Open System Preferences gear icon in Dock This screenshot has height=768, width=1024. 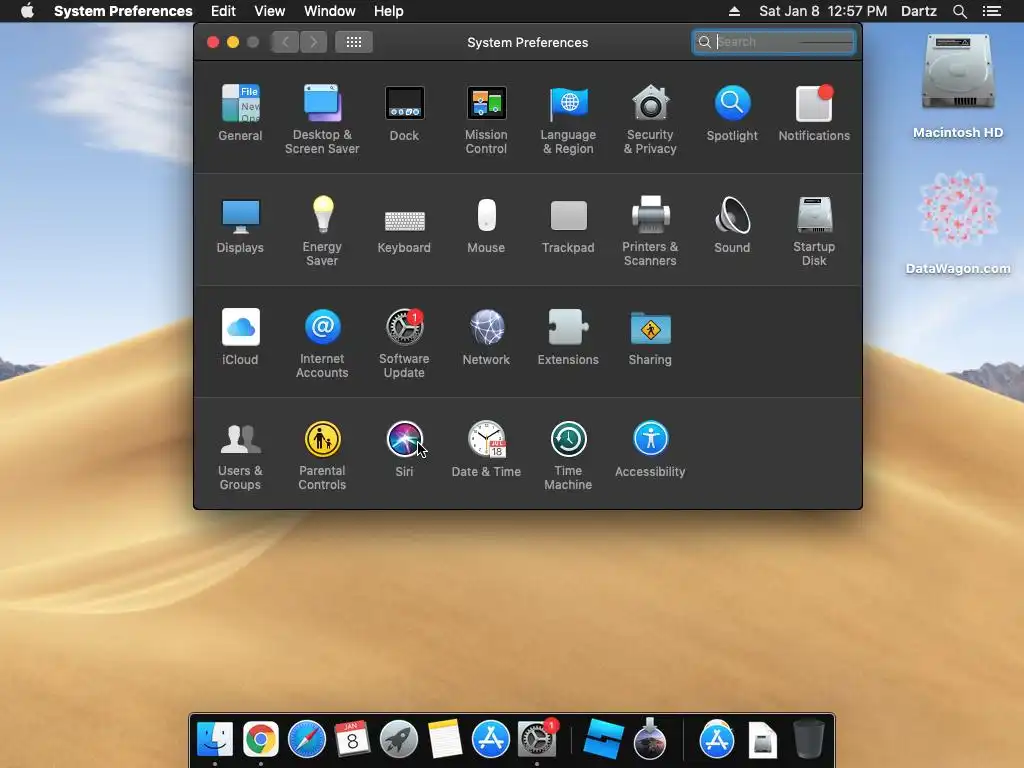point(537,739)
